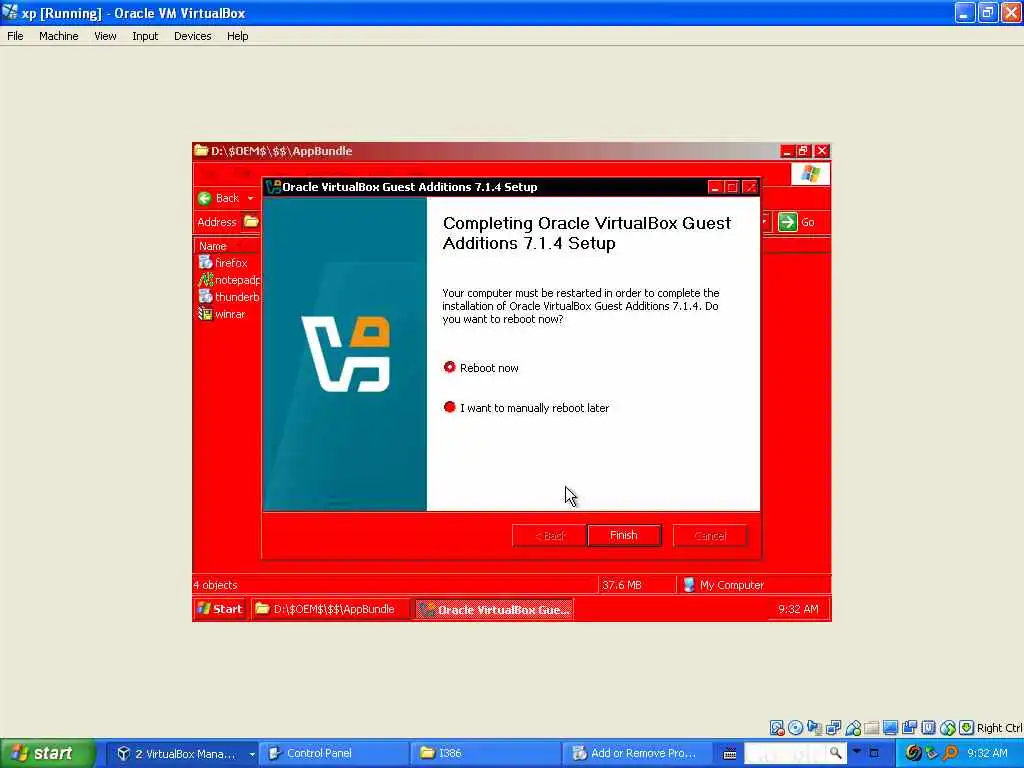Switch to Add or Remove Programs taskbar button
Image resolution: width=1024 pixels, height=768 pixels.
click(x=637, y=754)
